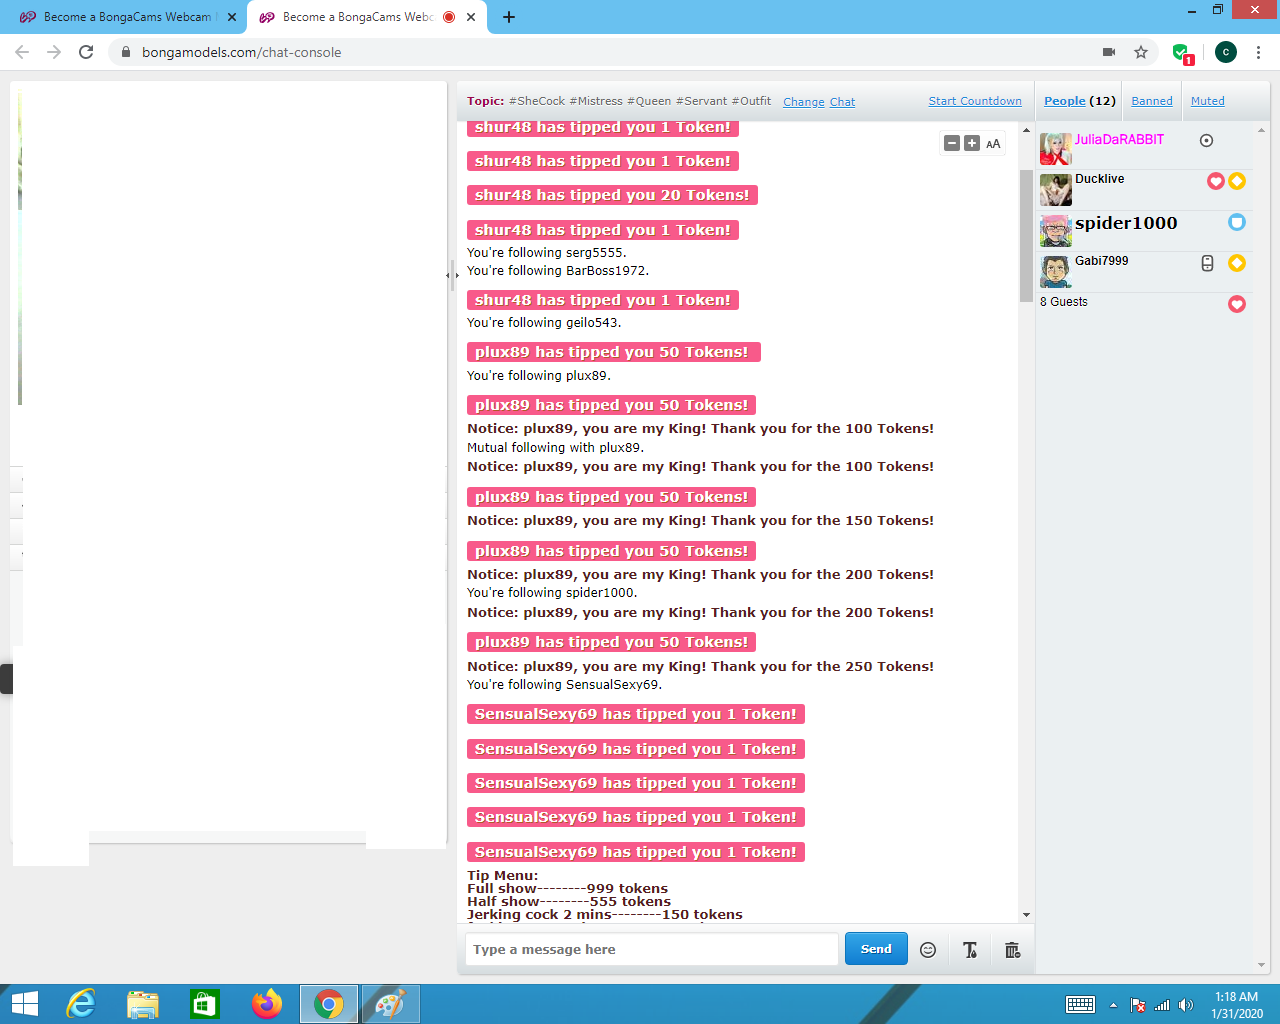Decrease chat font size with minus icon

coord(952,144)
